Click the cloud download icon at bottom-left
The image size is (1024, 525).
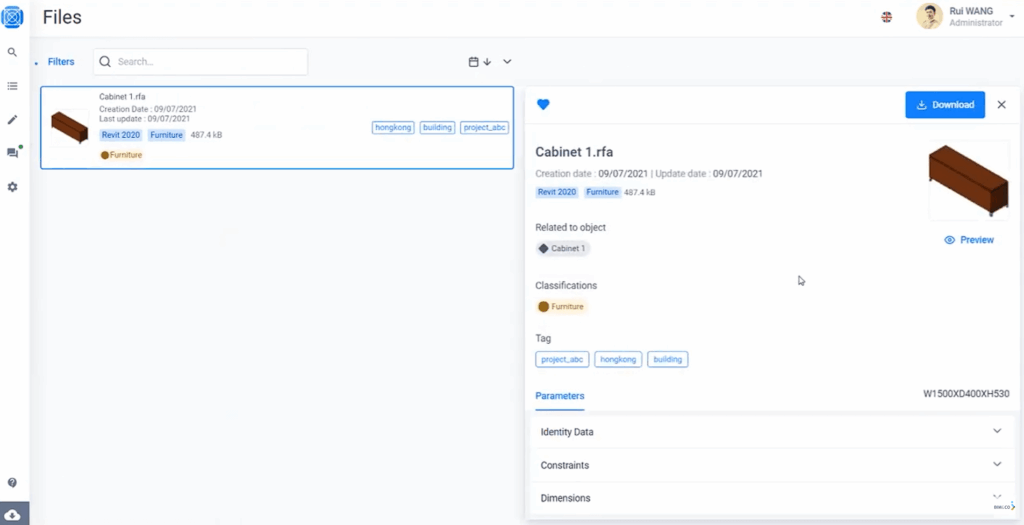[12, 515]
